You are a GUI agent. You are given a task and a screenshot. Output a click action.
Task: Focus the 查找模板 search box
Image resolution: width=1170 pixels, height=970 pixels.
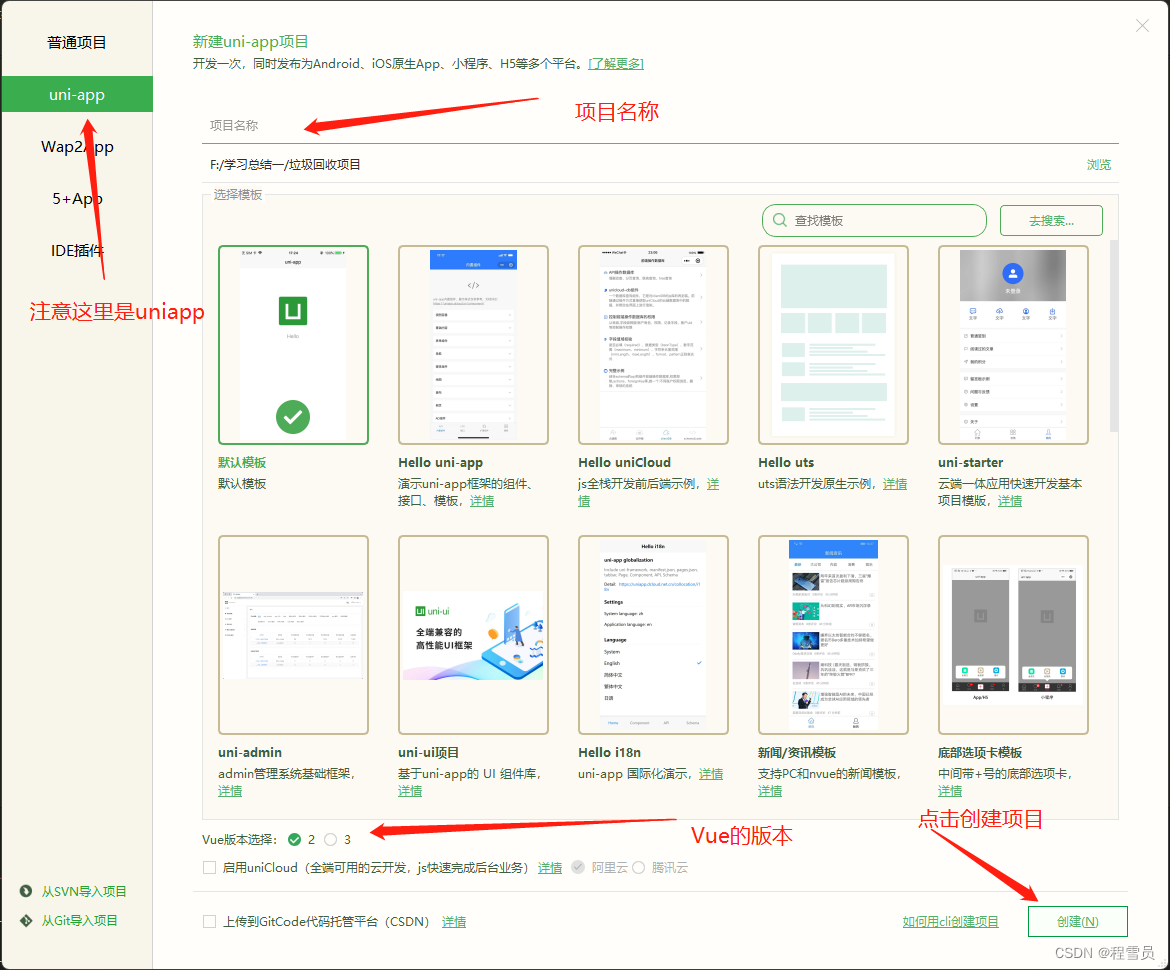[874, 220]
